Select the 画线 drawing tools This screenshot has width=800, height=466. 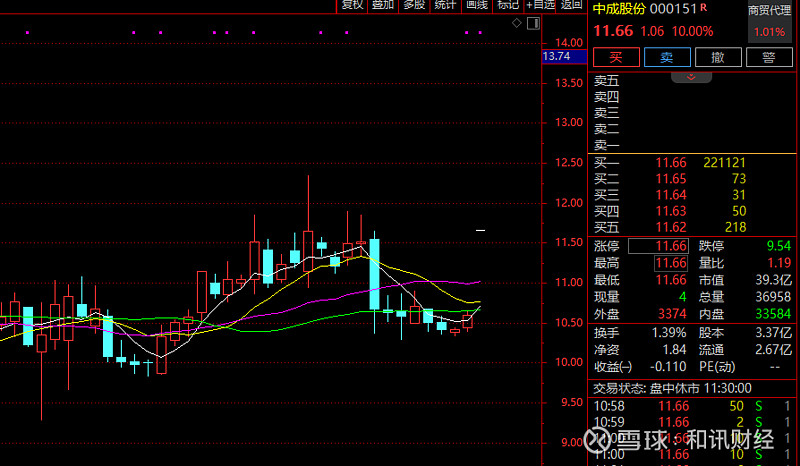click(x=477, y=5)
